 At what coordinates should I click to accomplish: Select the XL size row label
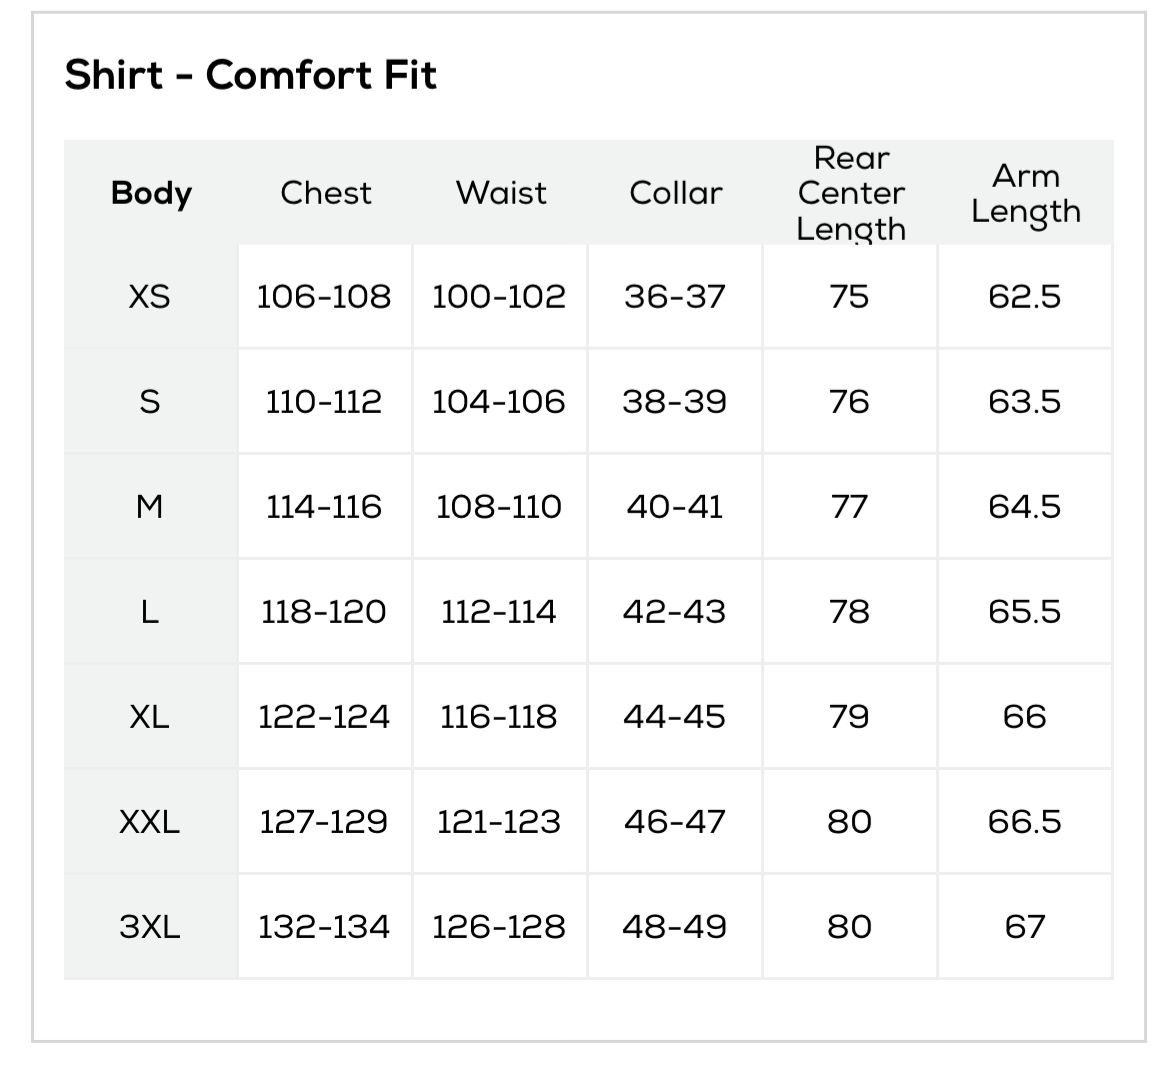tap(150, 717)
